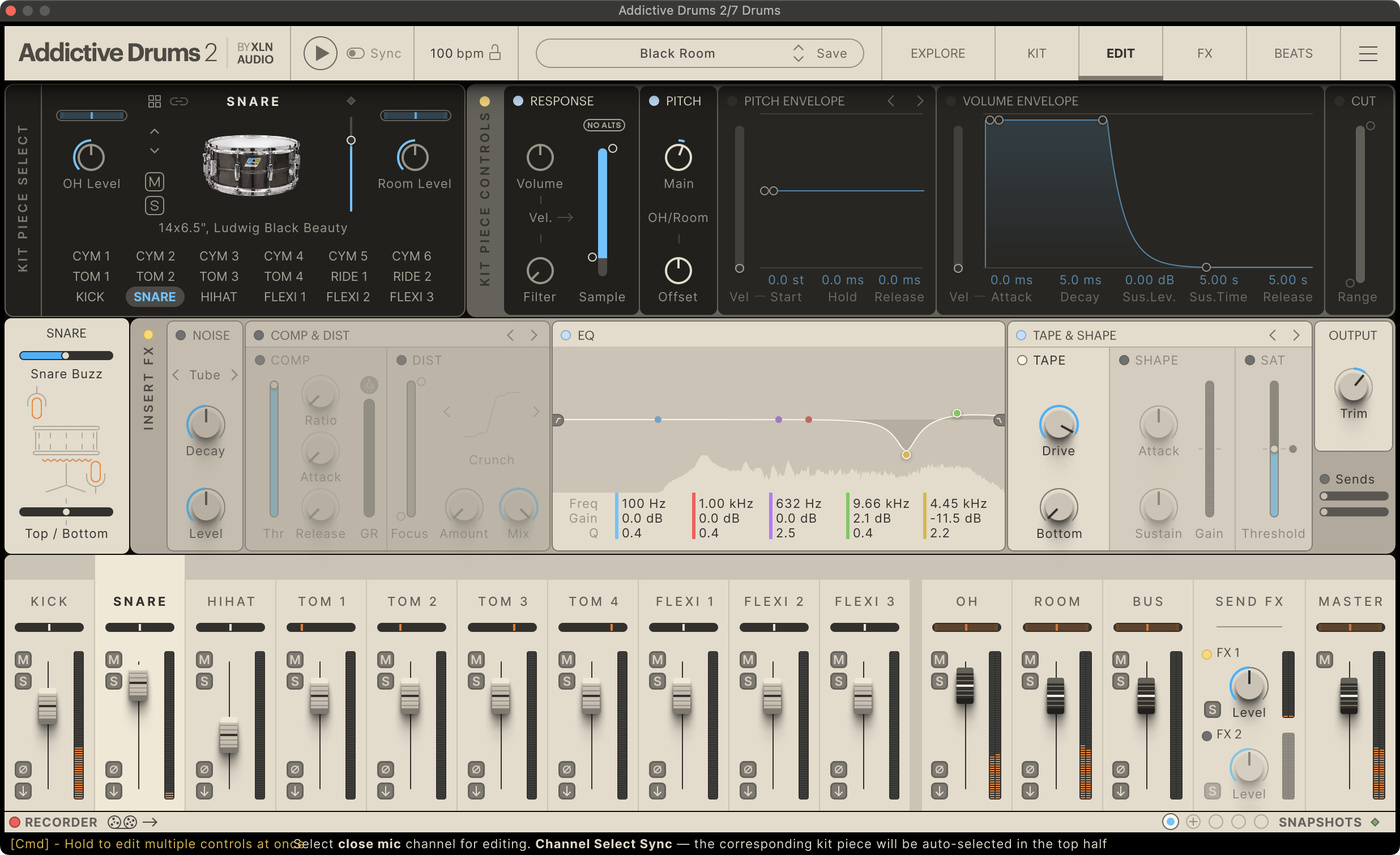Image resolution: width=1400 pixels, height=855 pixels.
Task: Enable the CUT section
Action: click(x=1339, y=101)
